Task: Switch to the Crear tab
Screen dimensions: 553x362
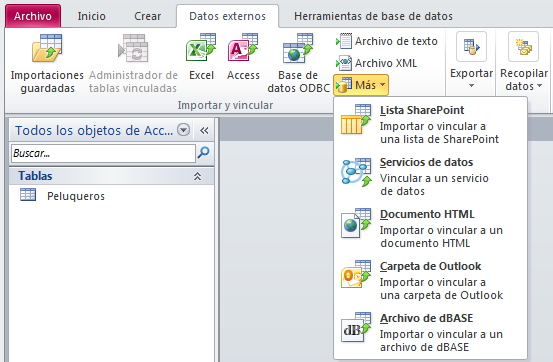Action: click(x=147, y=16)
